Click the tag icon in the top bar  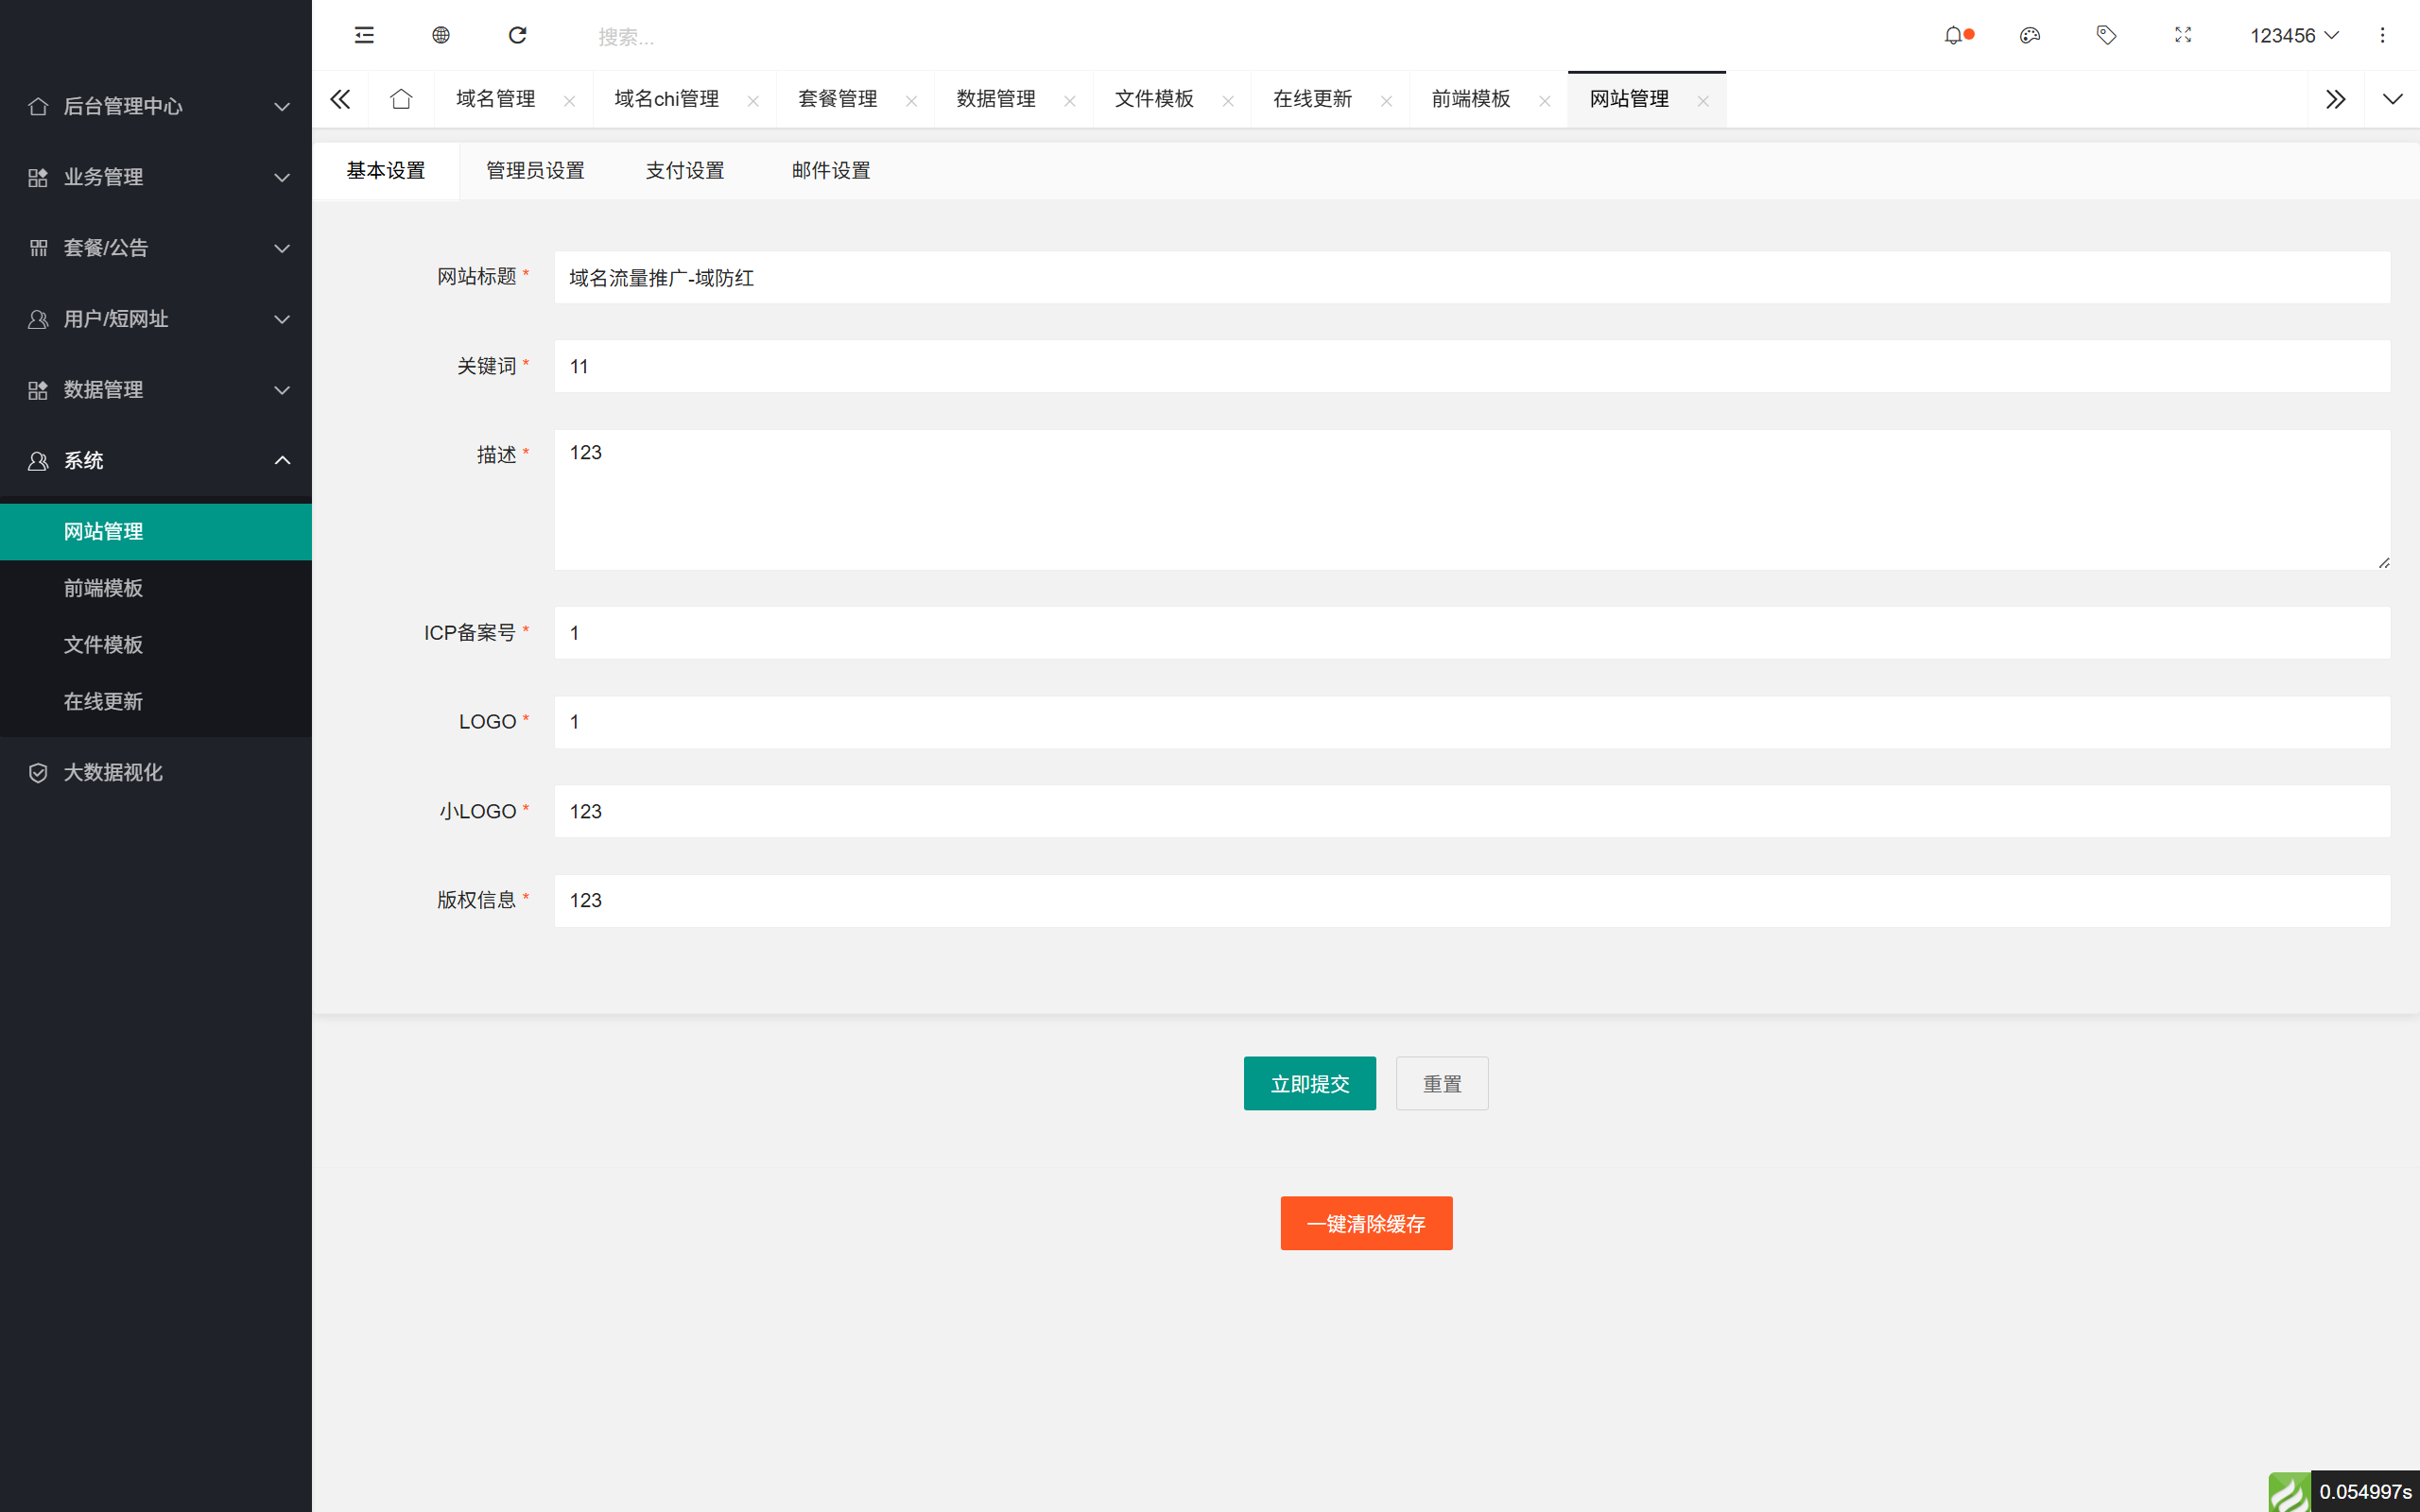pos(2107,35)
